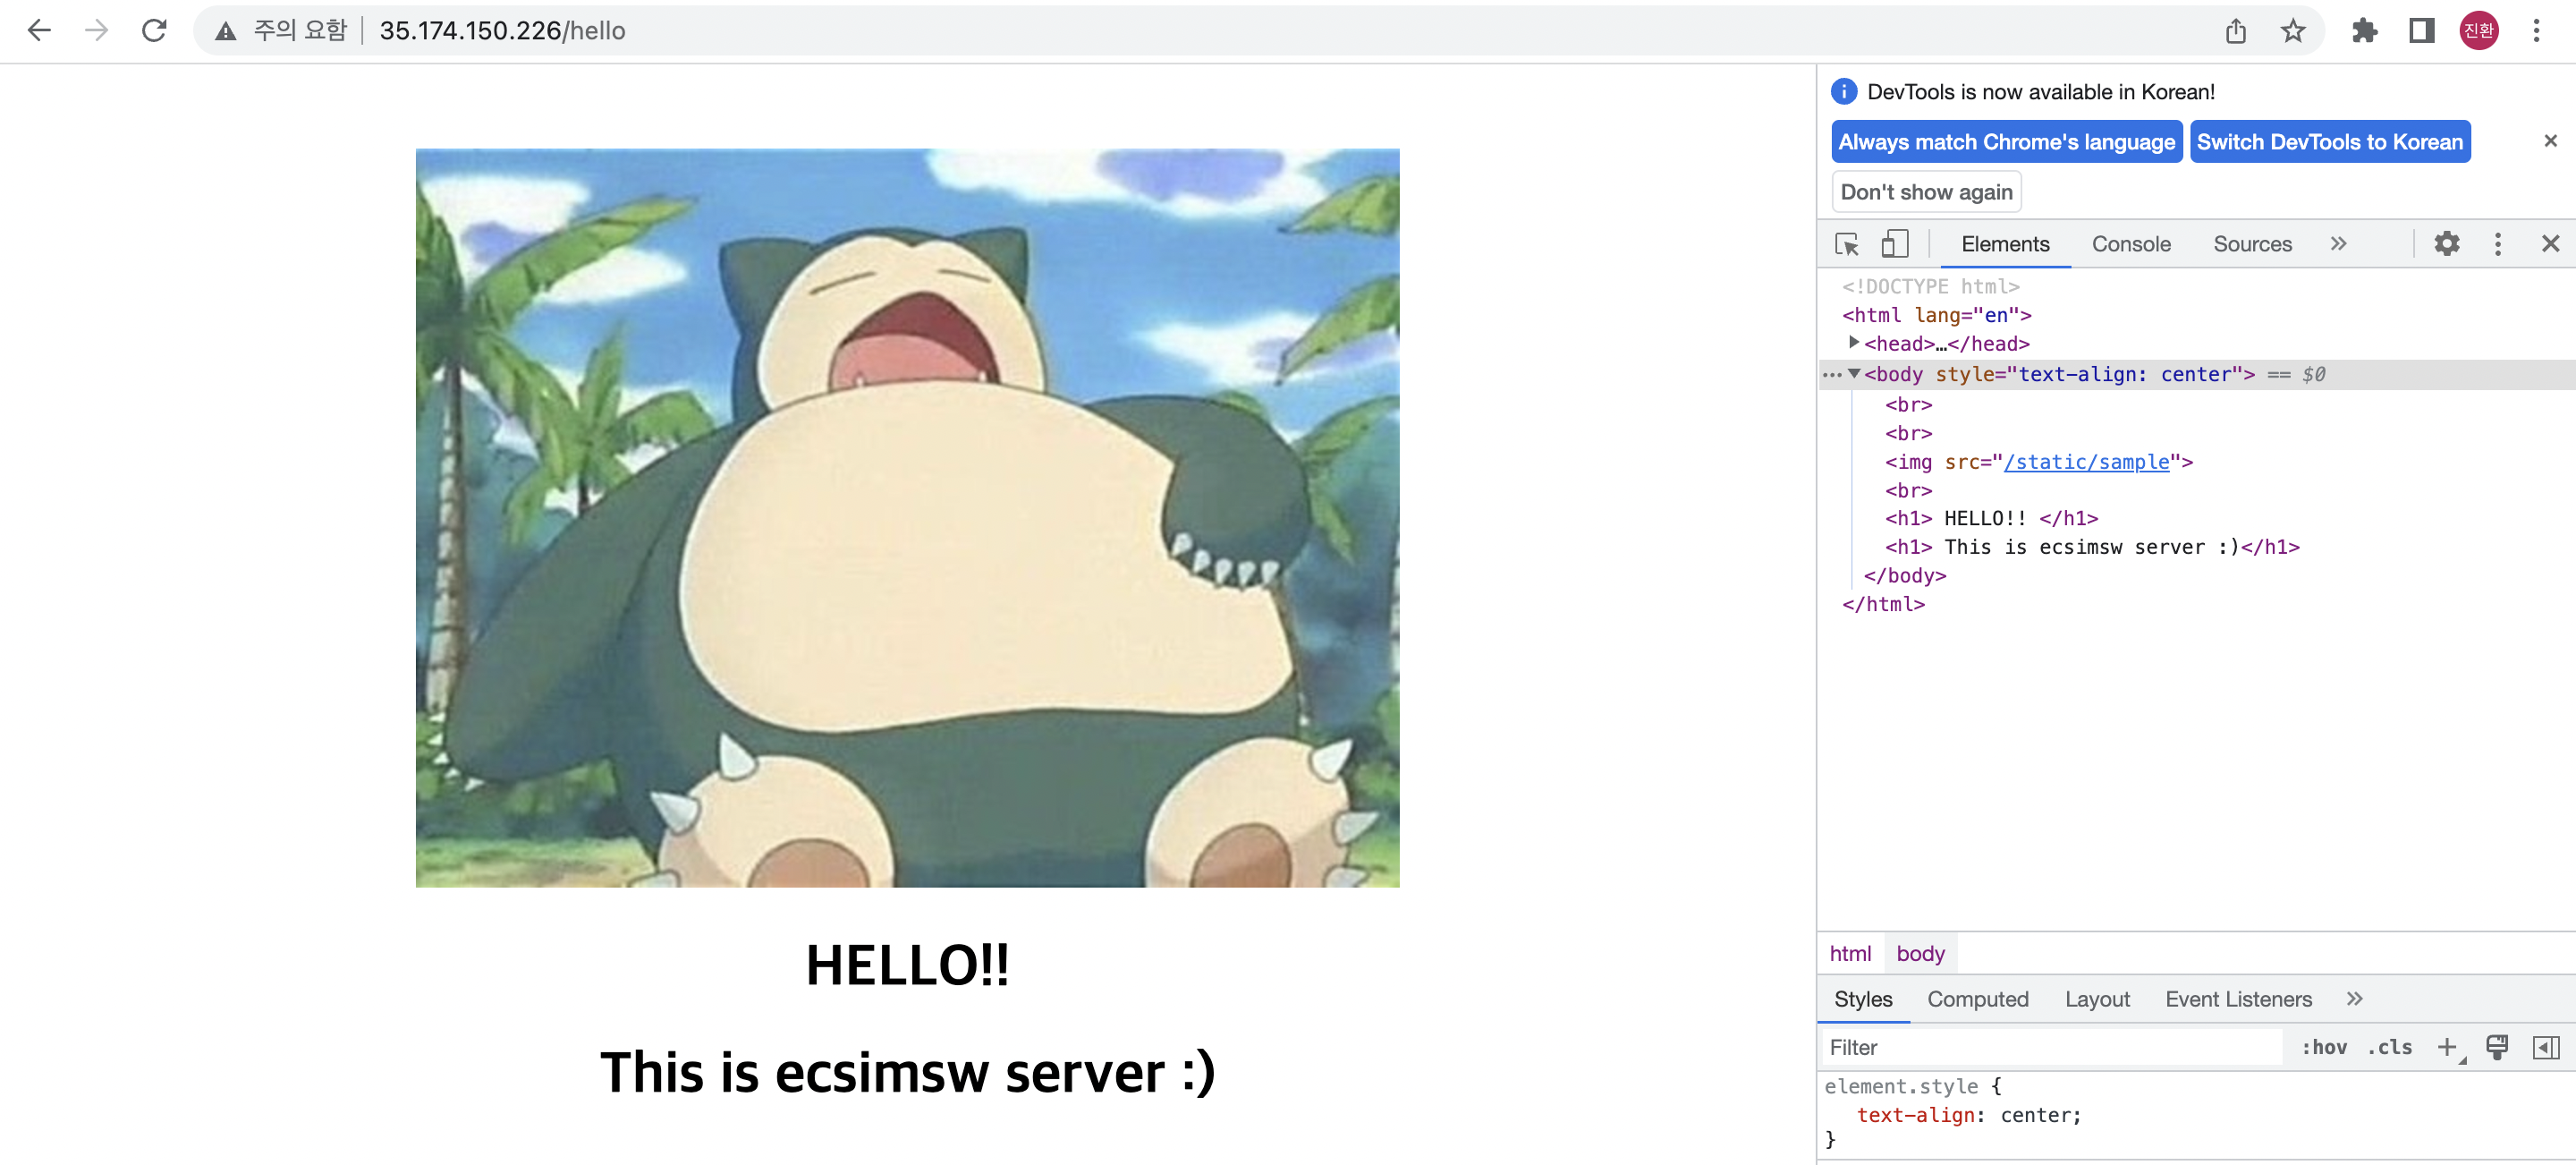This screenshot has width=2576, height=1165.
Task: Show more DevTools tabs chevron
Action: [x=2338, y=244]
